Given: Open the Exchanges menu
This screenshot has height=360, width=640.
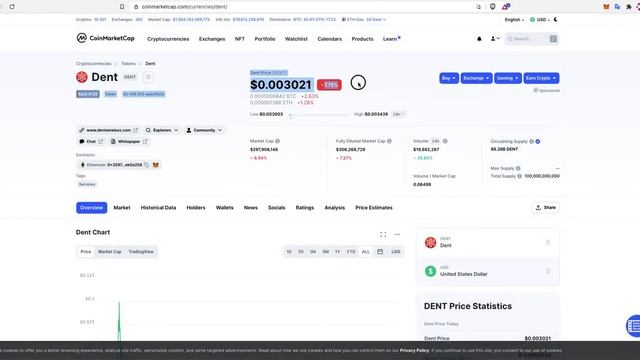Looking at the screenshot, I should click(212, 39).
